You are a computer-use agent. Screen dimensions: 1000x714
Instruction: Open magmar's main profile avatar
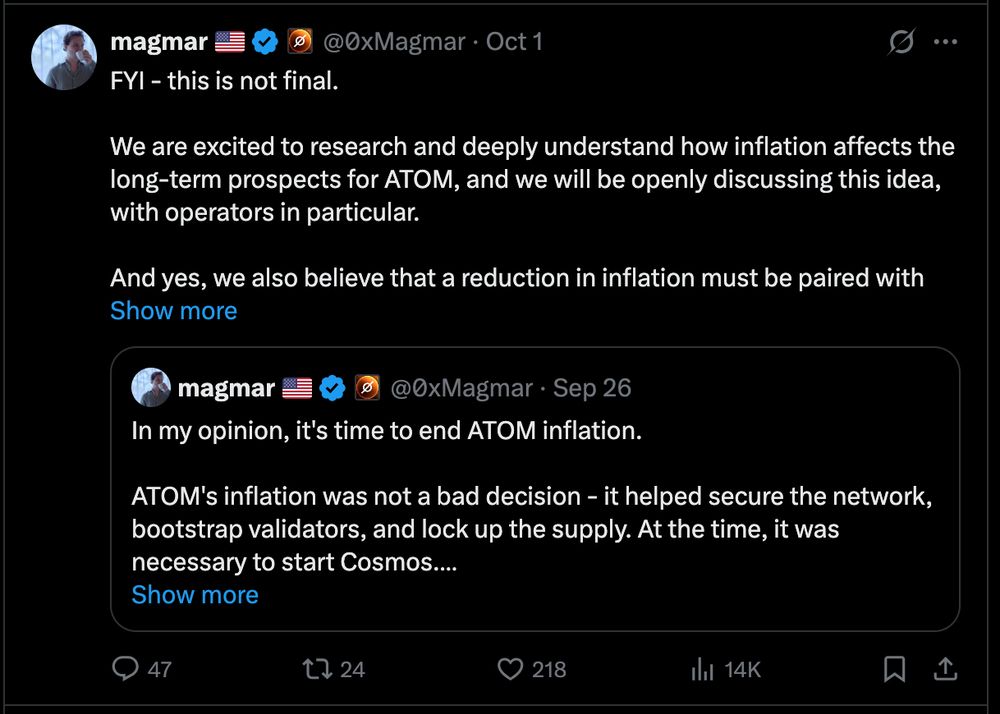click(66, 55)
